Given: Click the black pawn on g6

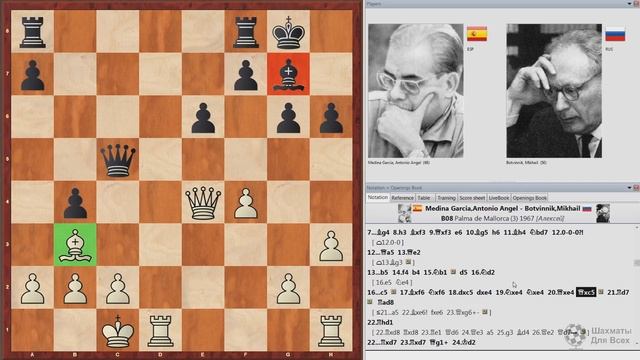Looking at the screenshot, I should [x=288, y=118].
